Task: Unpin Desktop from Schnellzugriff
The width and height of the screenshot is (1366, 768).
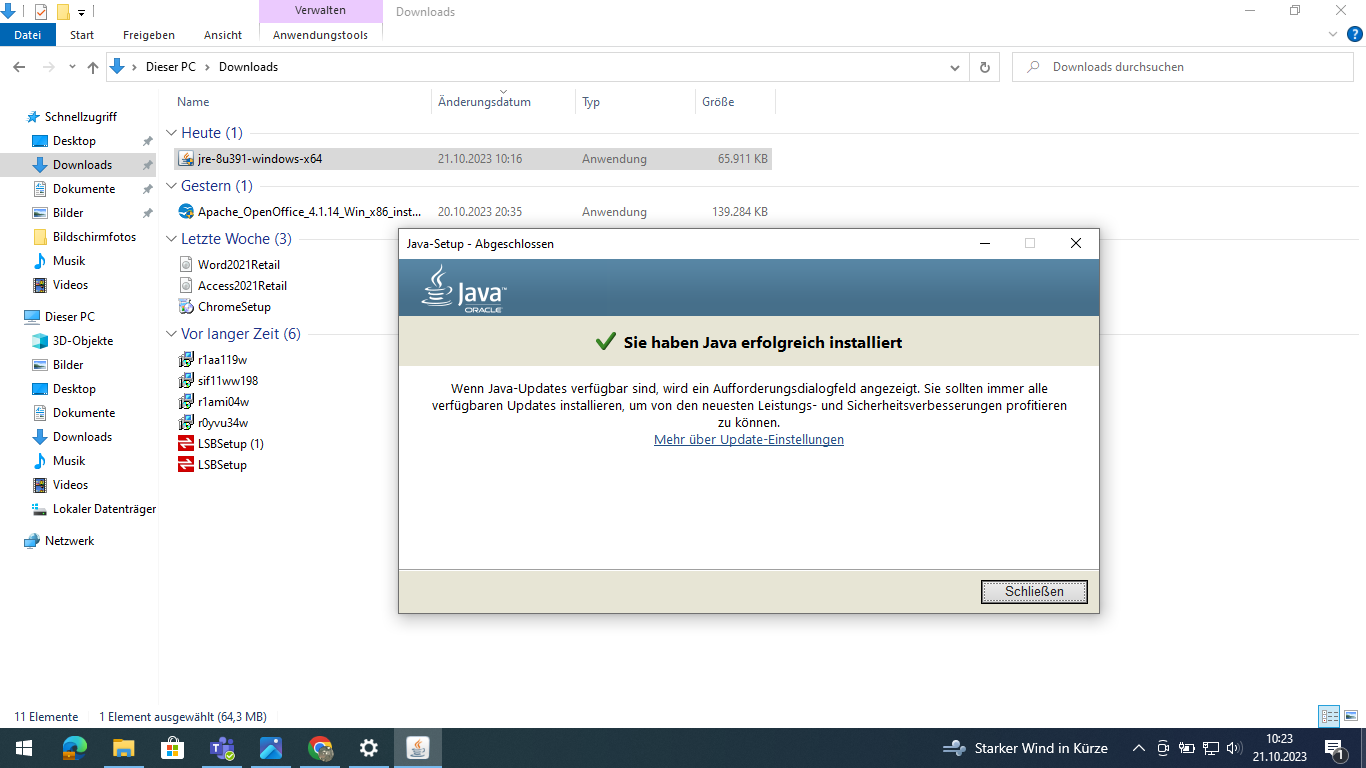Action: [148, 140]
